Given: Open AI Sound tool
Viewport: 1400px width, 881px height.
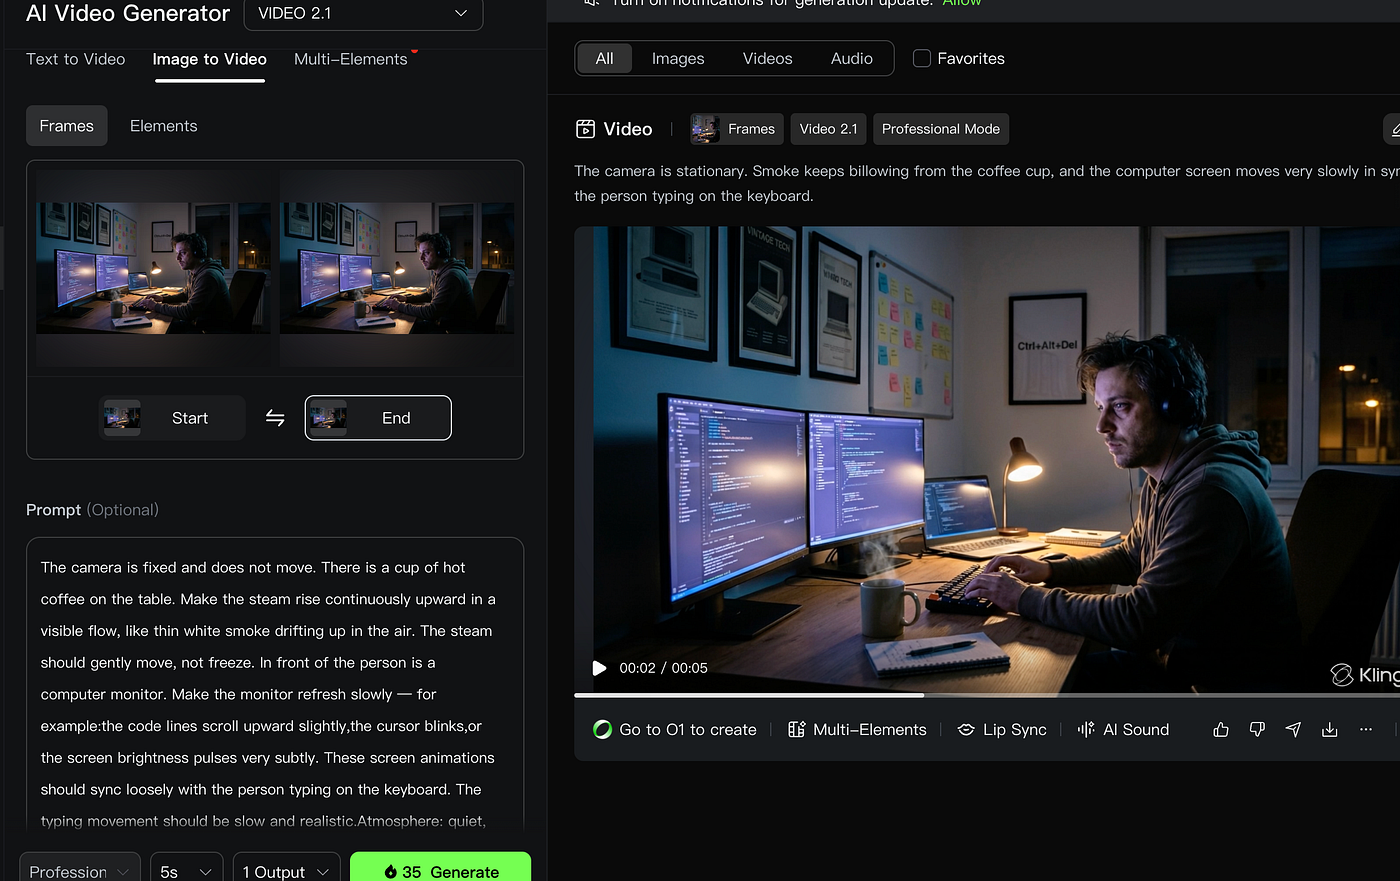Looking at the screenshot, I should 1123,730.
